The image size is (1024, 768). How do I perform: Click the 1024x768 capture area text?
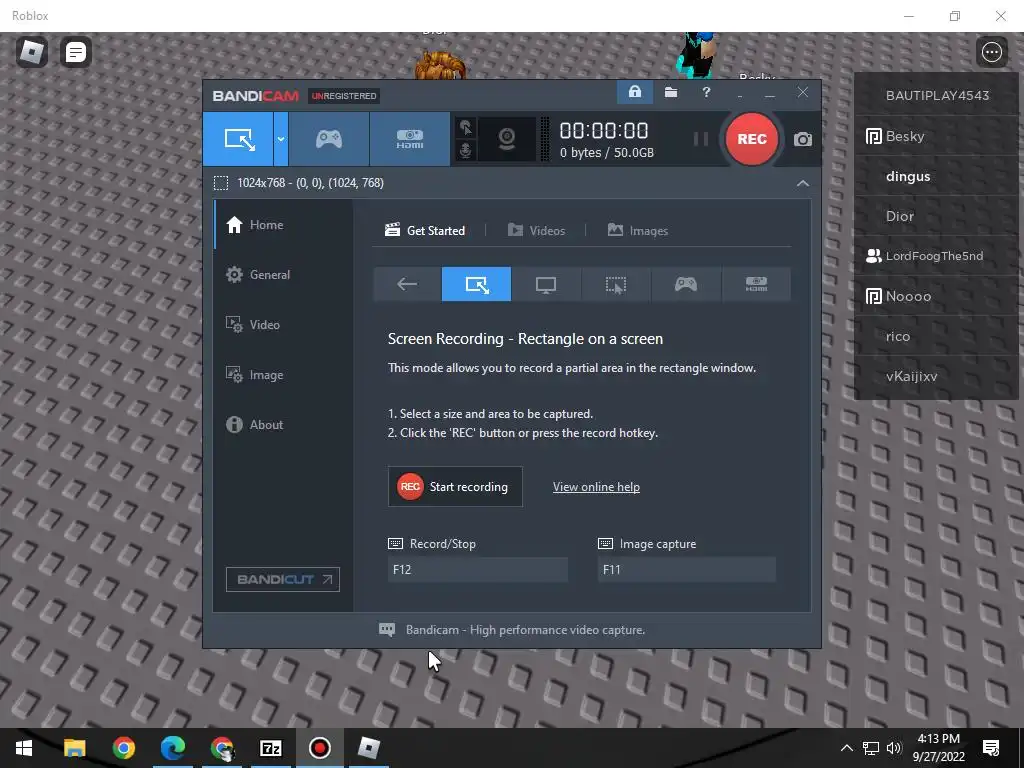click(310, 183)
